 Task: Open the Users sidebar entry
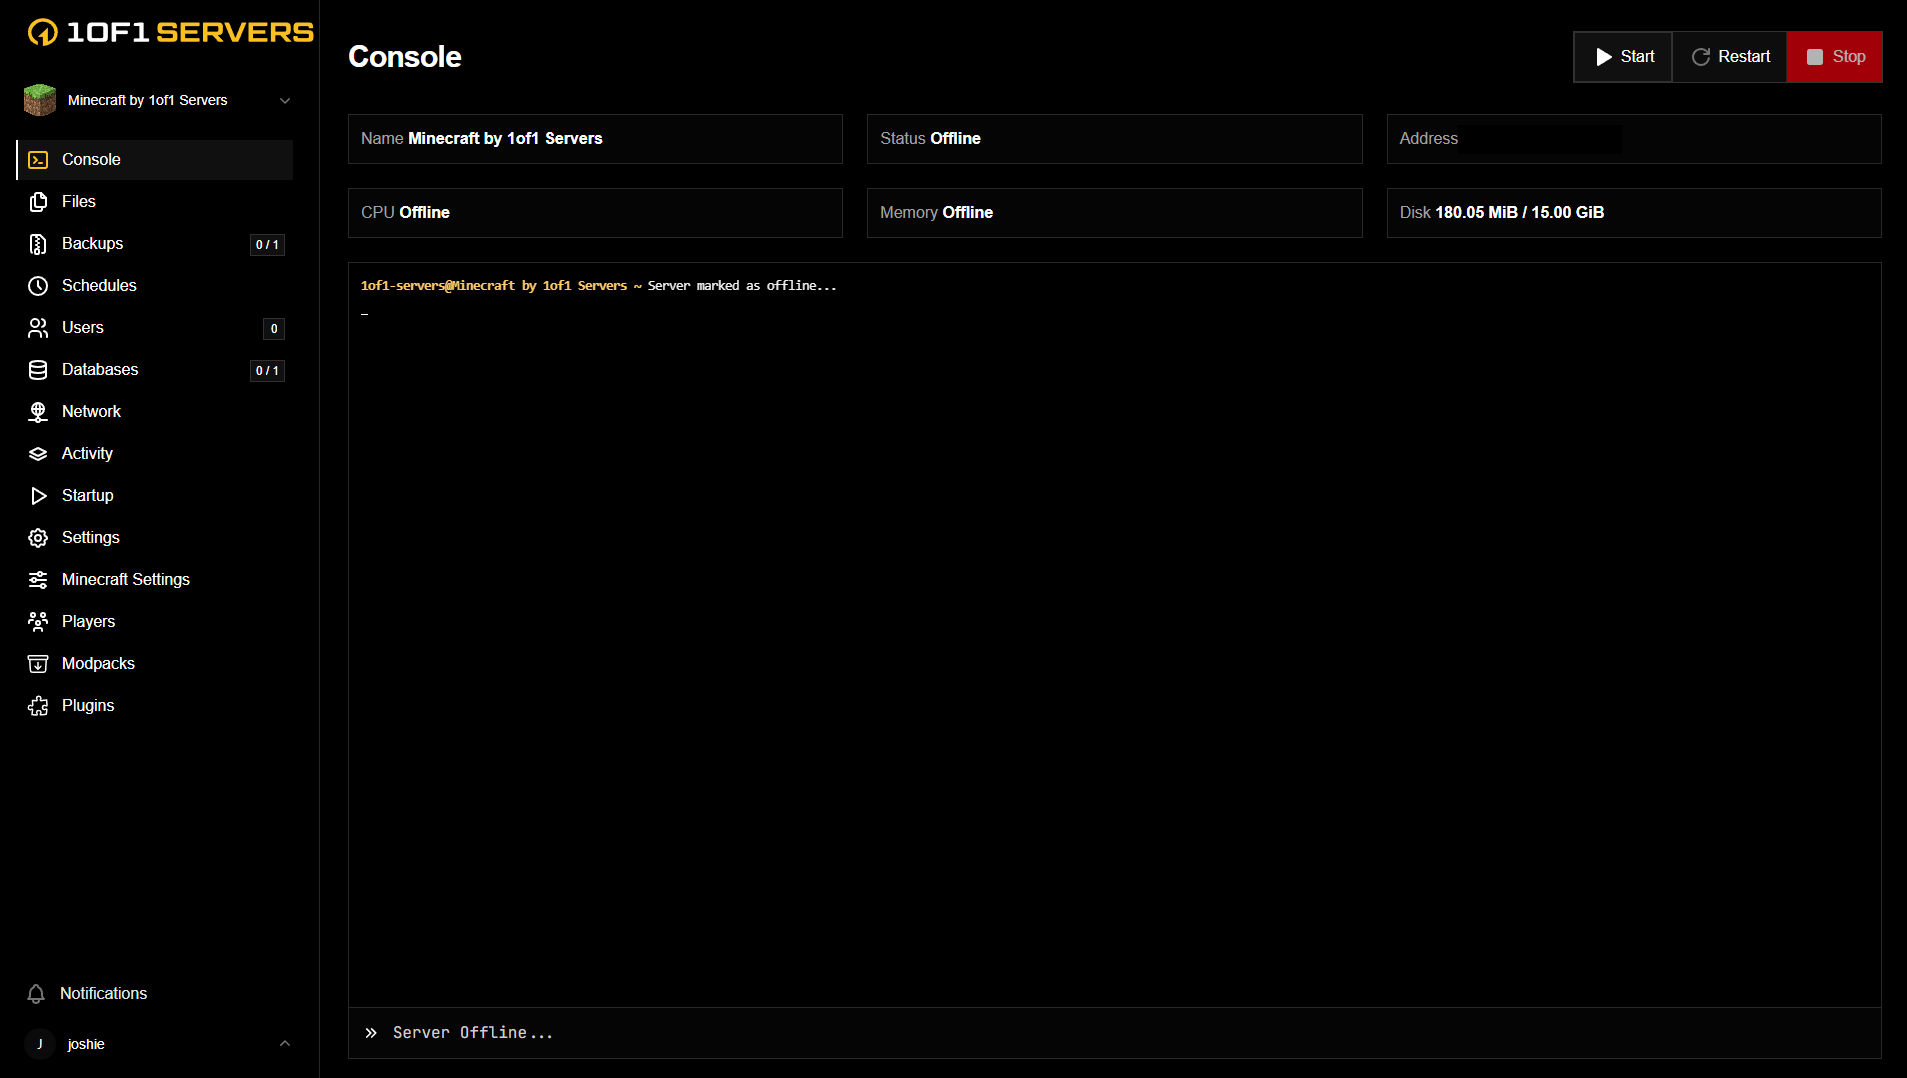coord(155,328)
